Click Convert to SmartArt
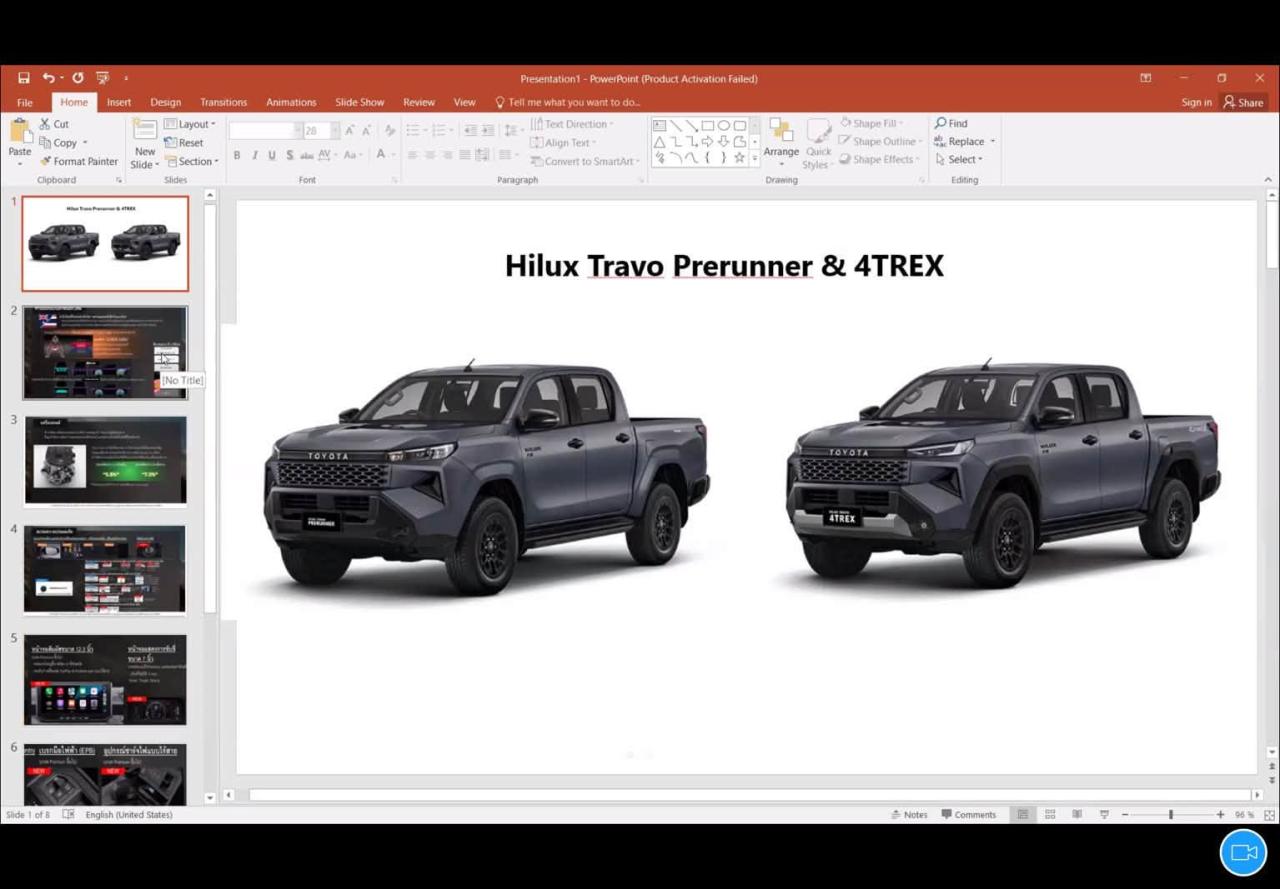The image size is (1280, 889). (x=586, y=161)
